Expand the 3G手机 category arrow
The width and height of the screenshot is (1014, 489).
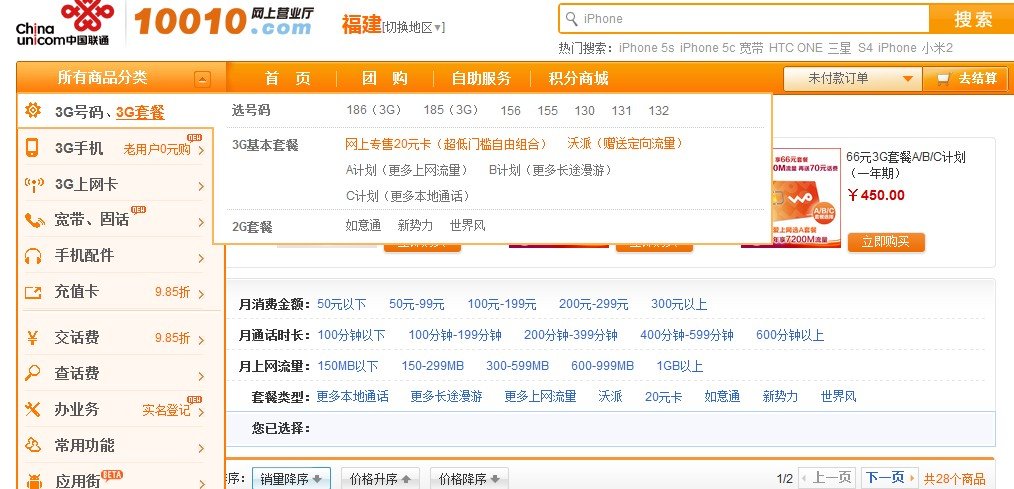click(201, 151)
